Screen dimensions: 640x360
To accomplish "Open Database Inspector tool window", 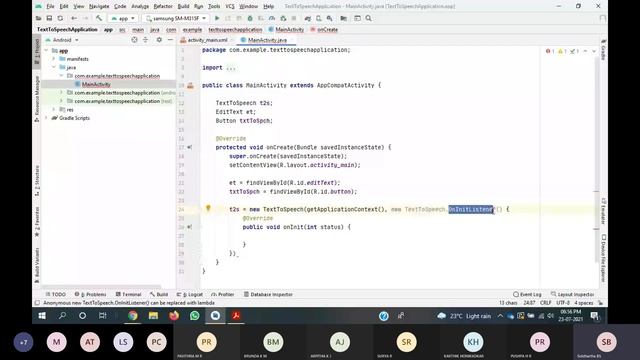I will pos(268,294).
